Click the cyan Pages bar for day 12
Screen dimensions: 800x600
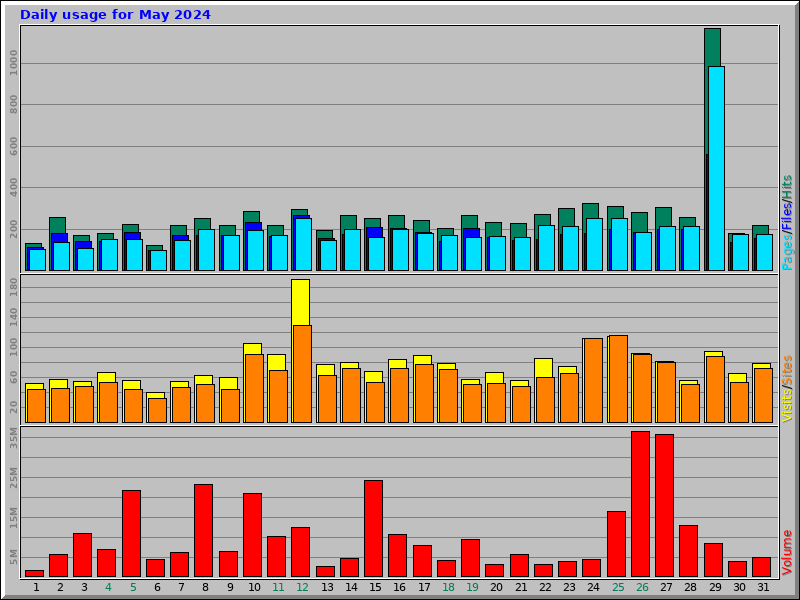click(303, 244)
